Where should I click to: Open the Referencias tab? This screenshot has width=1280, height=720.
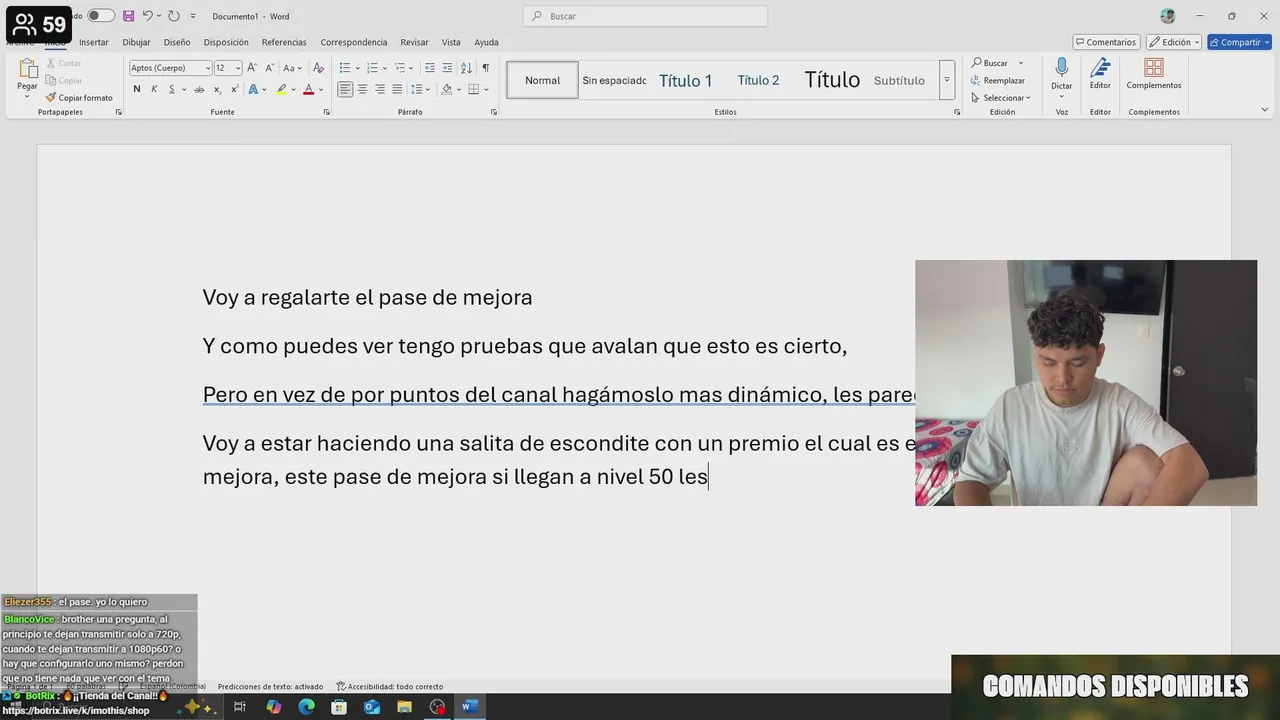point(284,42)
